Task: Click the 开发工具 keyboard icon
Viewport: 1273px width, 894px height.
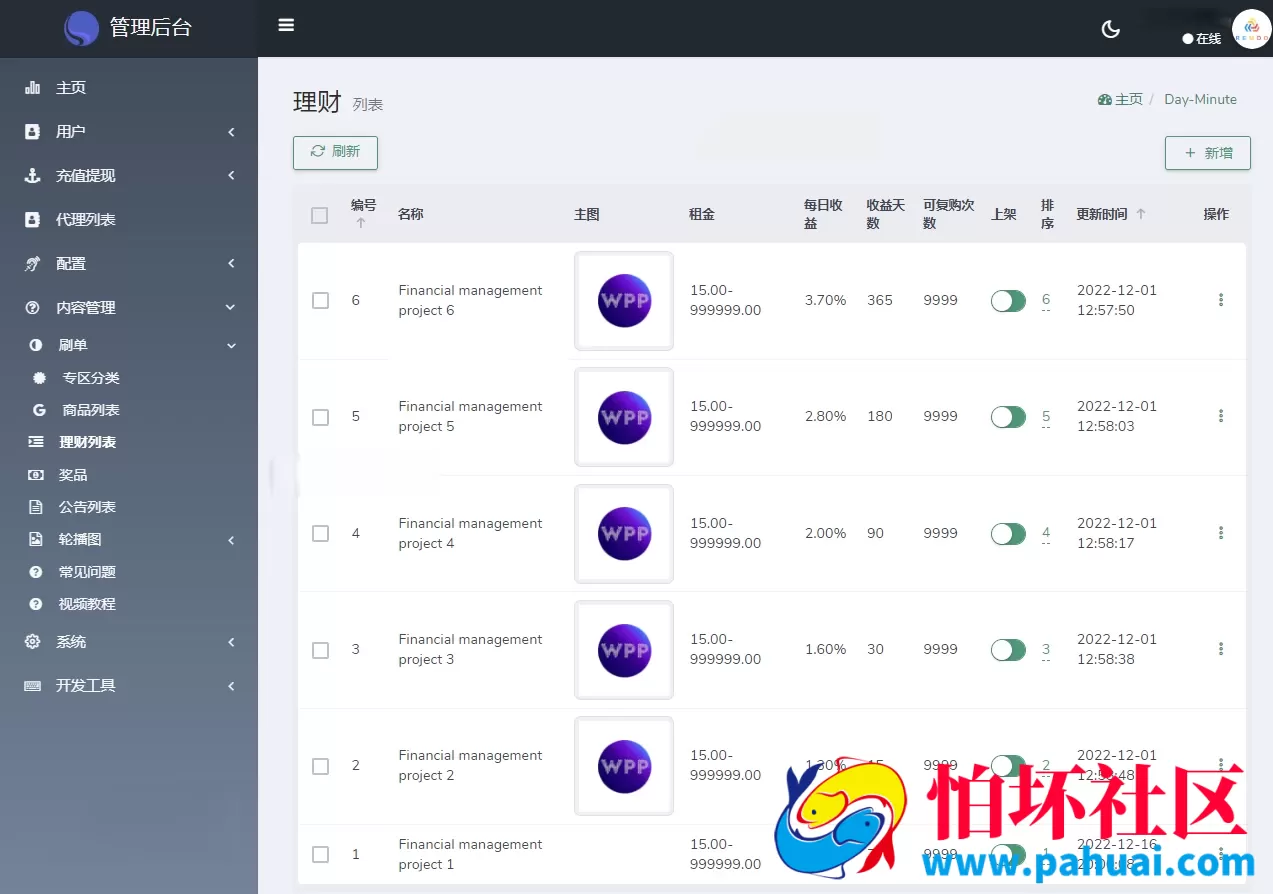Action: point(32,686)
